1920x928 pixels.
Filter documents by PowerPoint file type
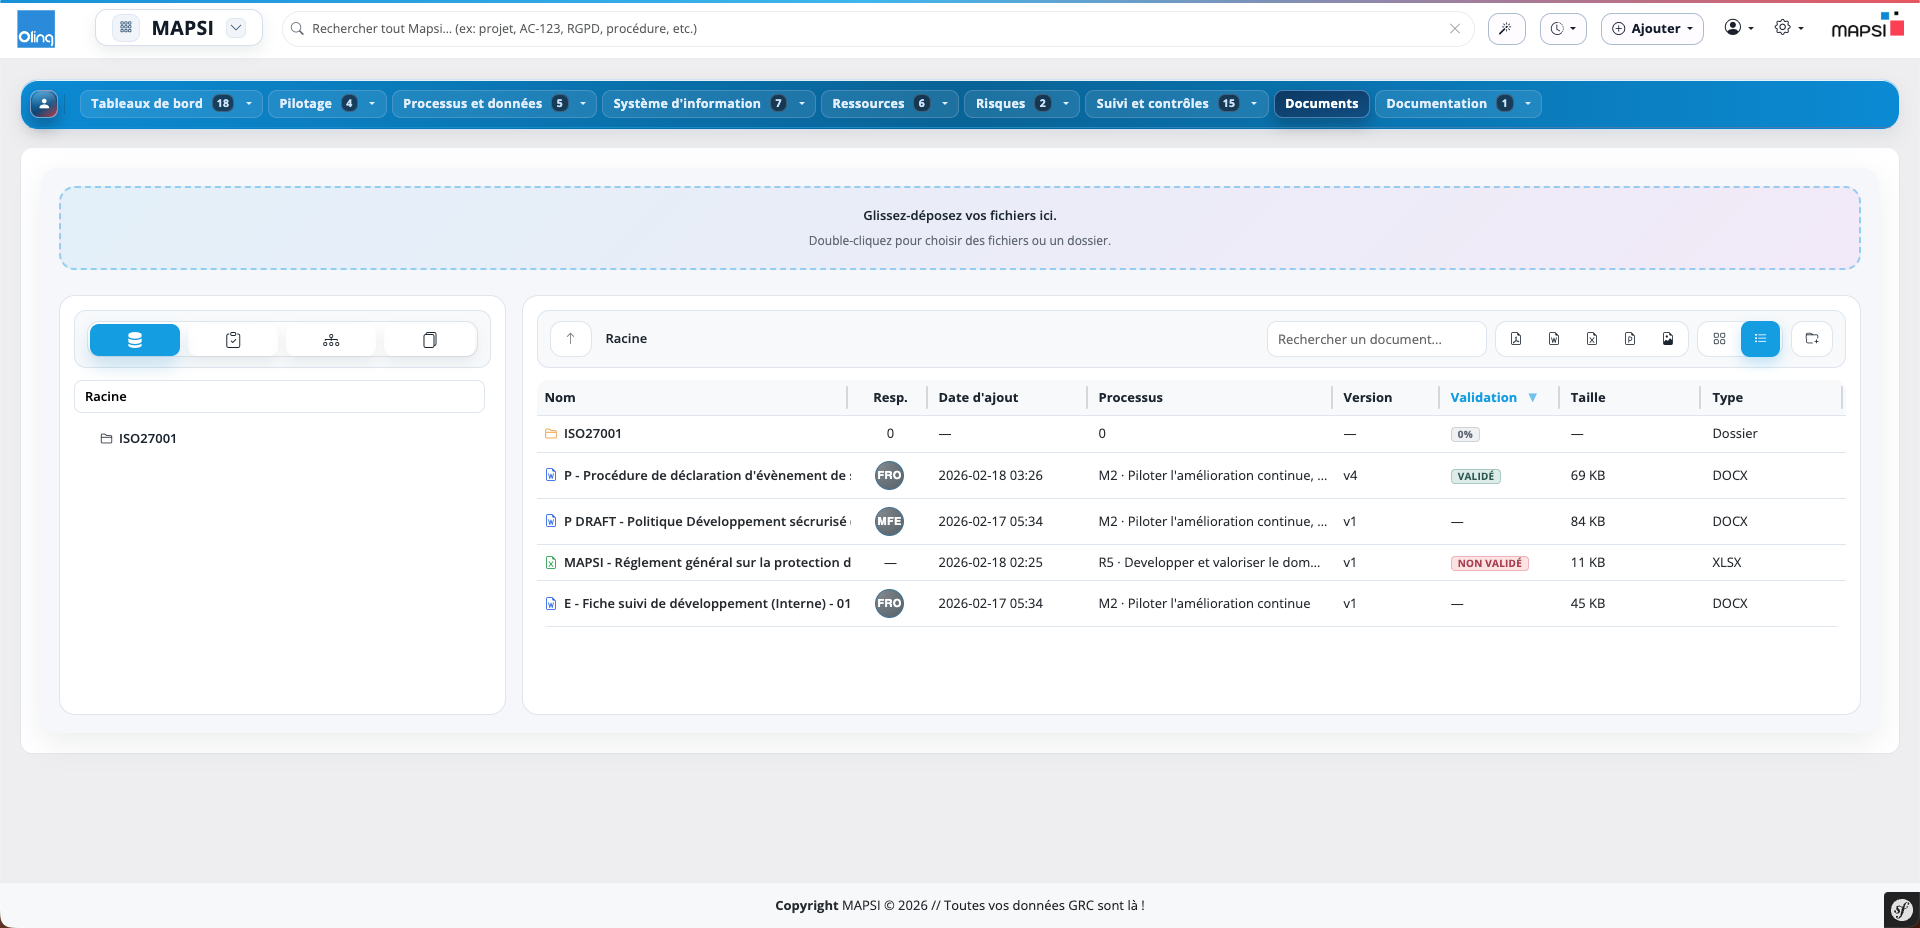pyautogui.click(x=1630, y=339)
